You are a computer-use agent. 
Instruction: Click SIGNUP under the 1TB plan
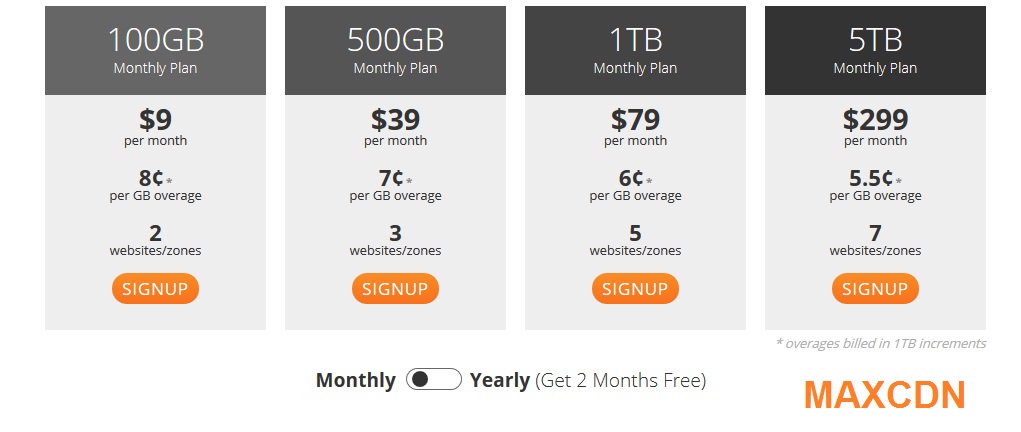point(635,289)
